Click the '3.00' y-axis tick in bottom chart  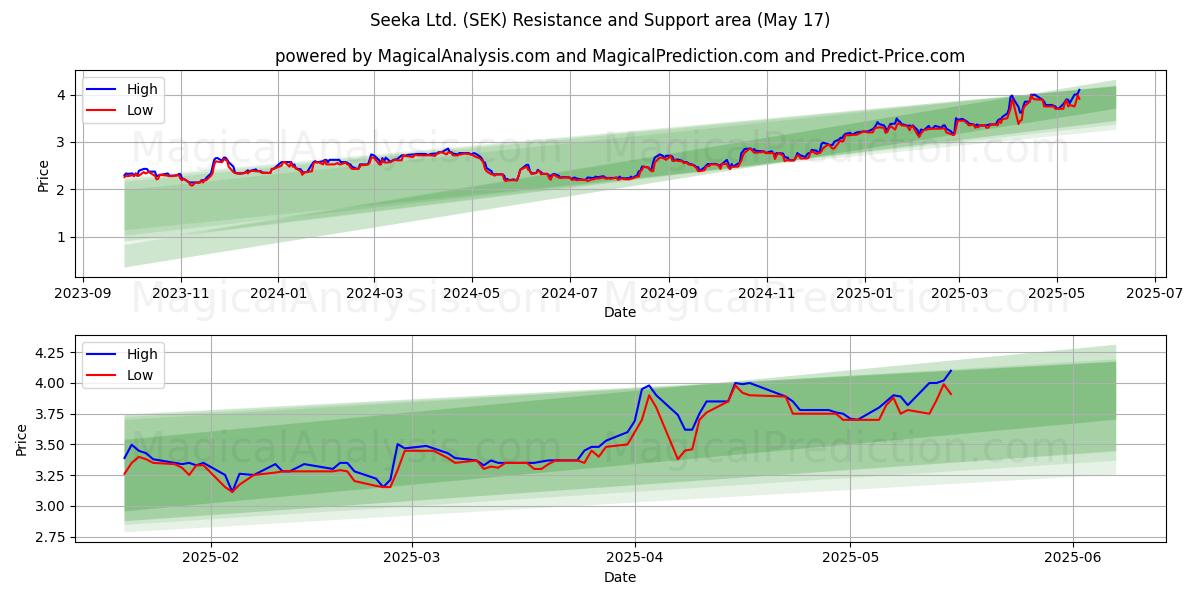[x=50, y=506]
